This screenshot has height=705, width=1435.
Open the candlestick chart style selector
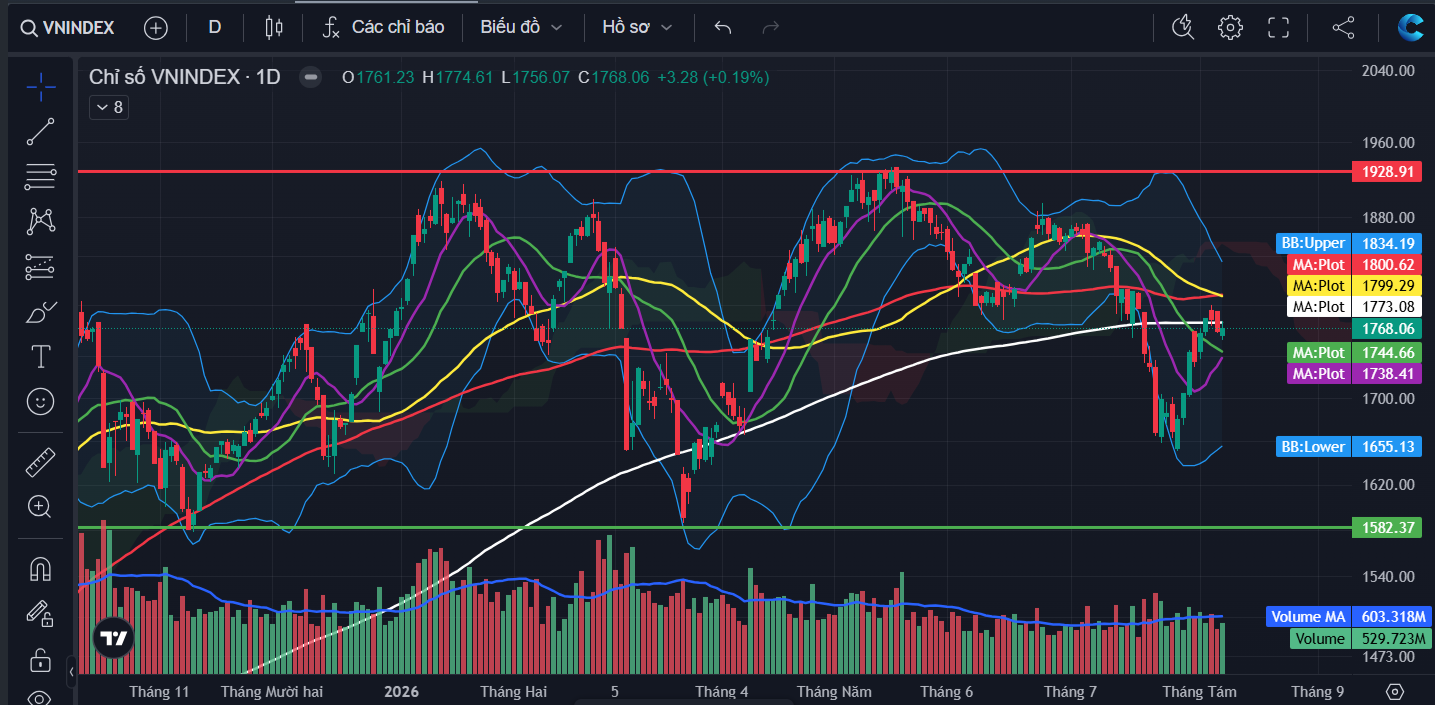coord(274,27)
